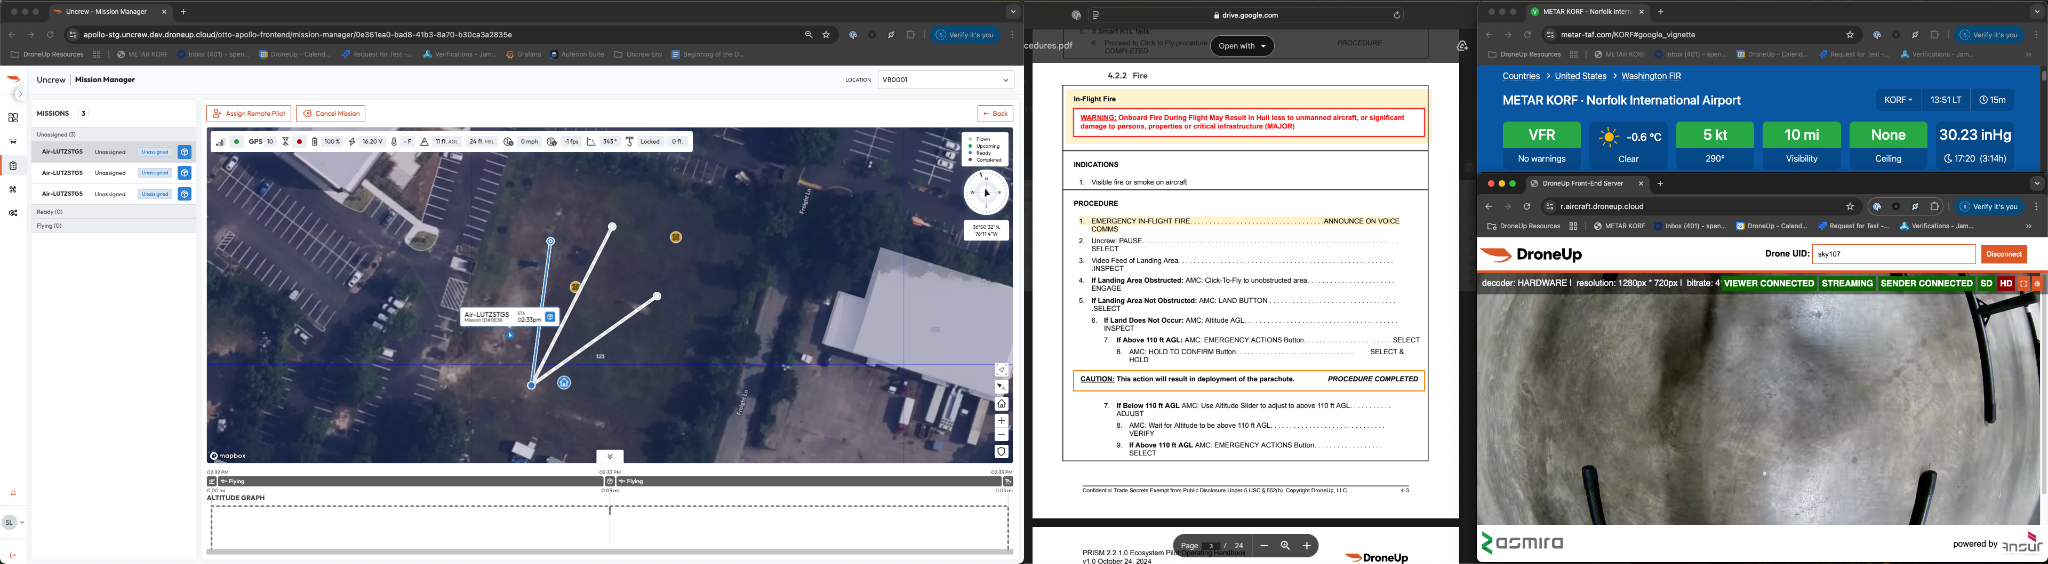Screen dimensions: 2048x564
Task: Expand the Uncrew sidebar with chevron
Action: (19, 94)
